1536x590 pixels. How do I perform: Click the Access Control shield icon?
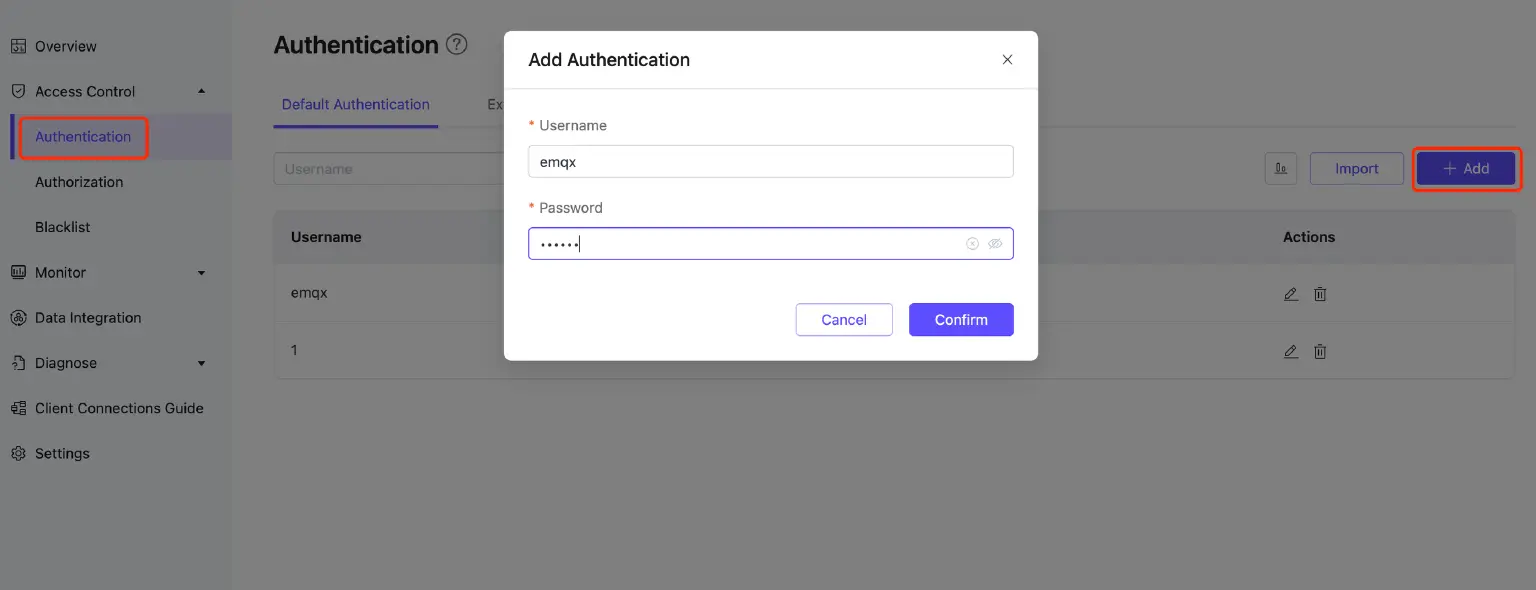click(x=18, y=91)
